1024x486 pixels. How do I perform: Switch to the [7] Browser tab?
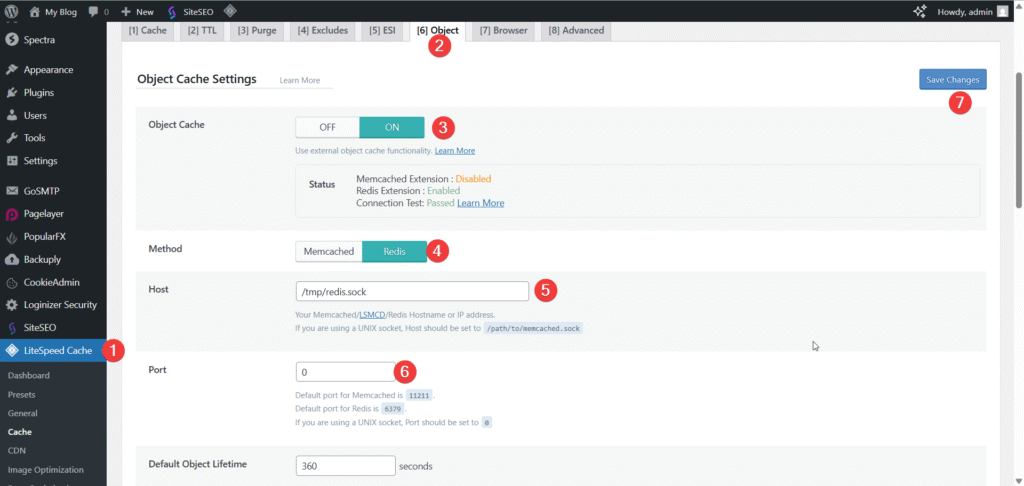click(x=503, y=30)
